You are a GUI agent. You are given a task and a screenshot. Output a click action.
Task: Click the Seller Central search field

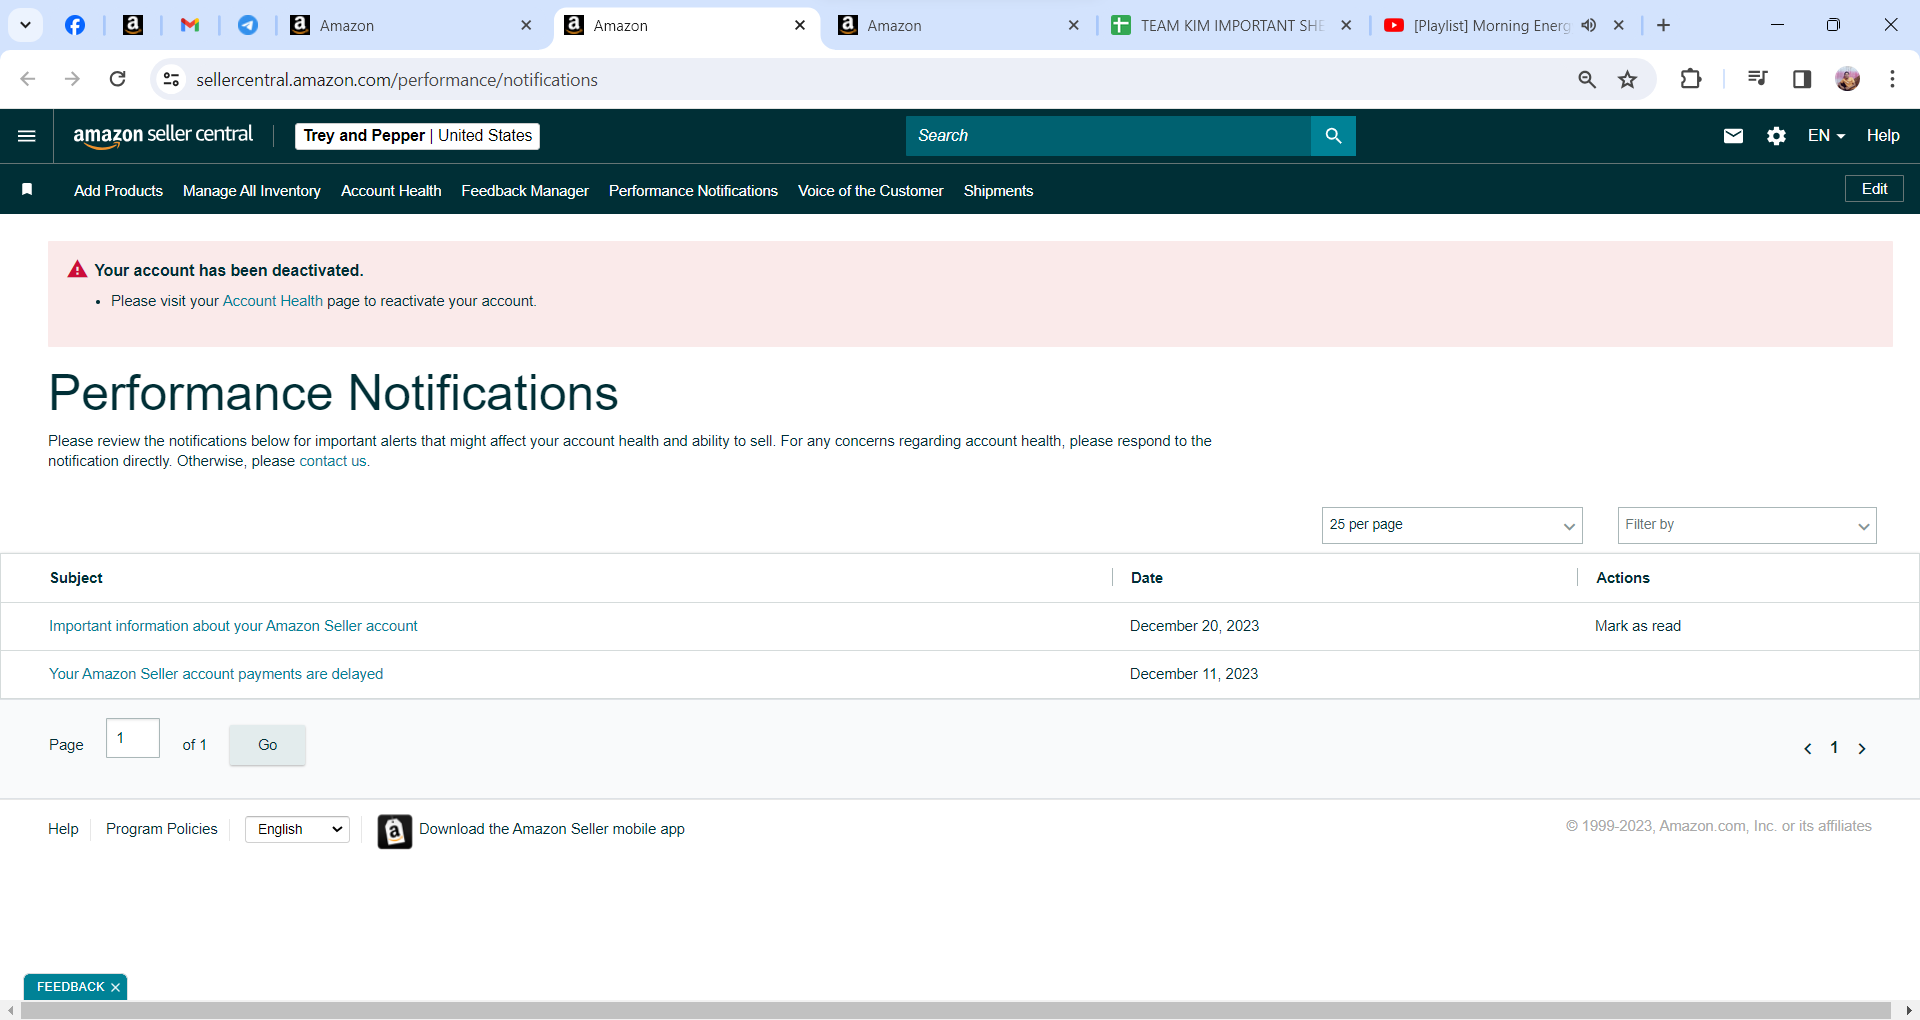point(1108,136)
